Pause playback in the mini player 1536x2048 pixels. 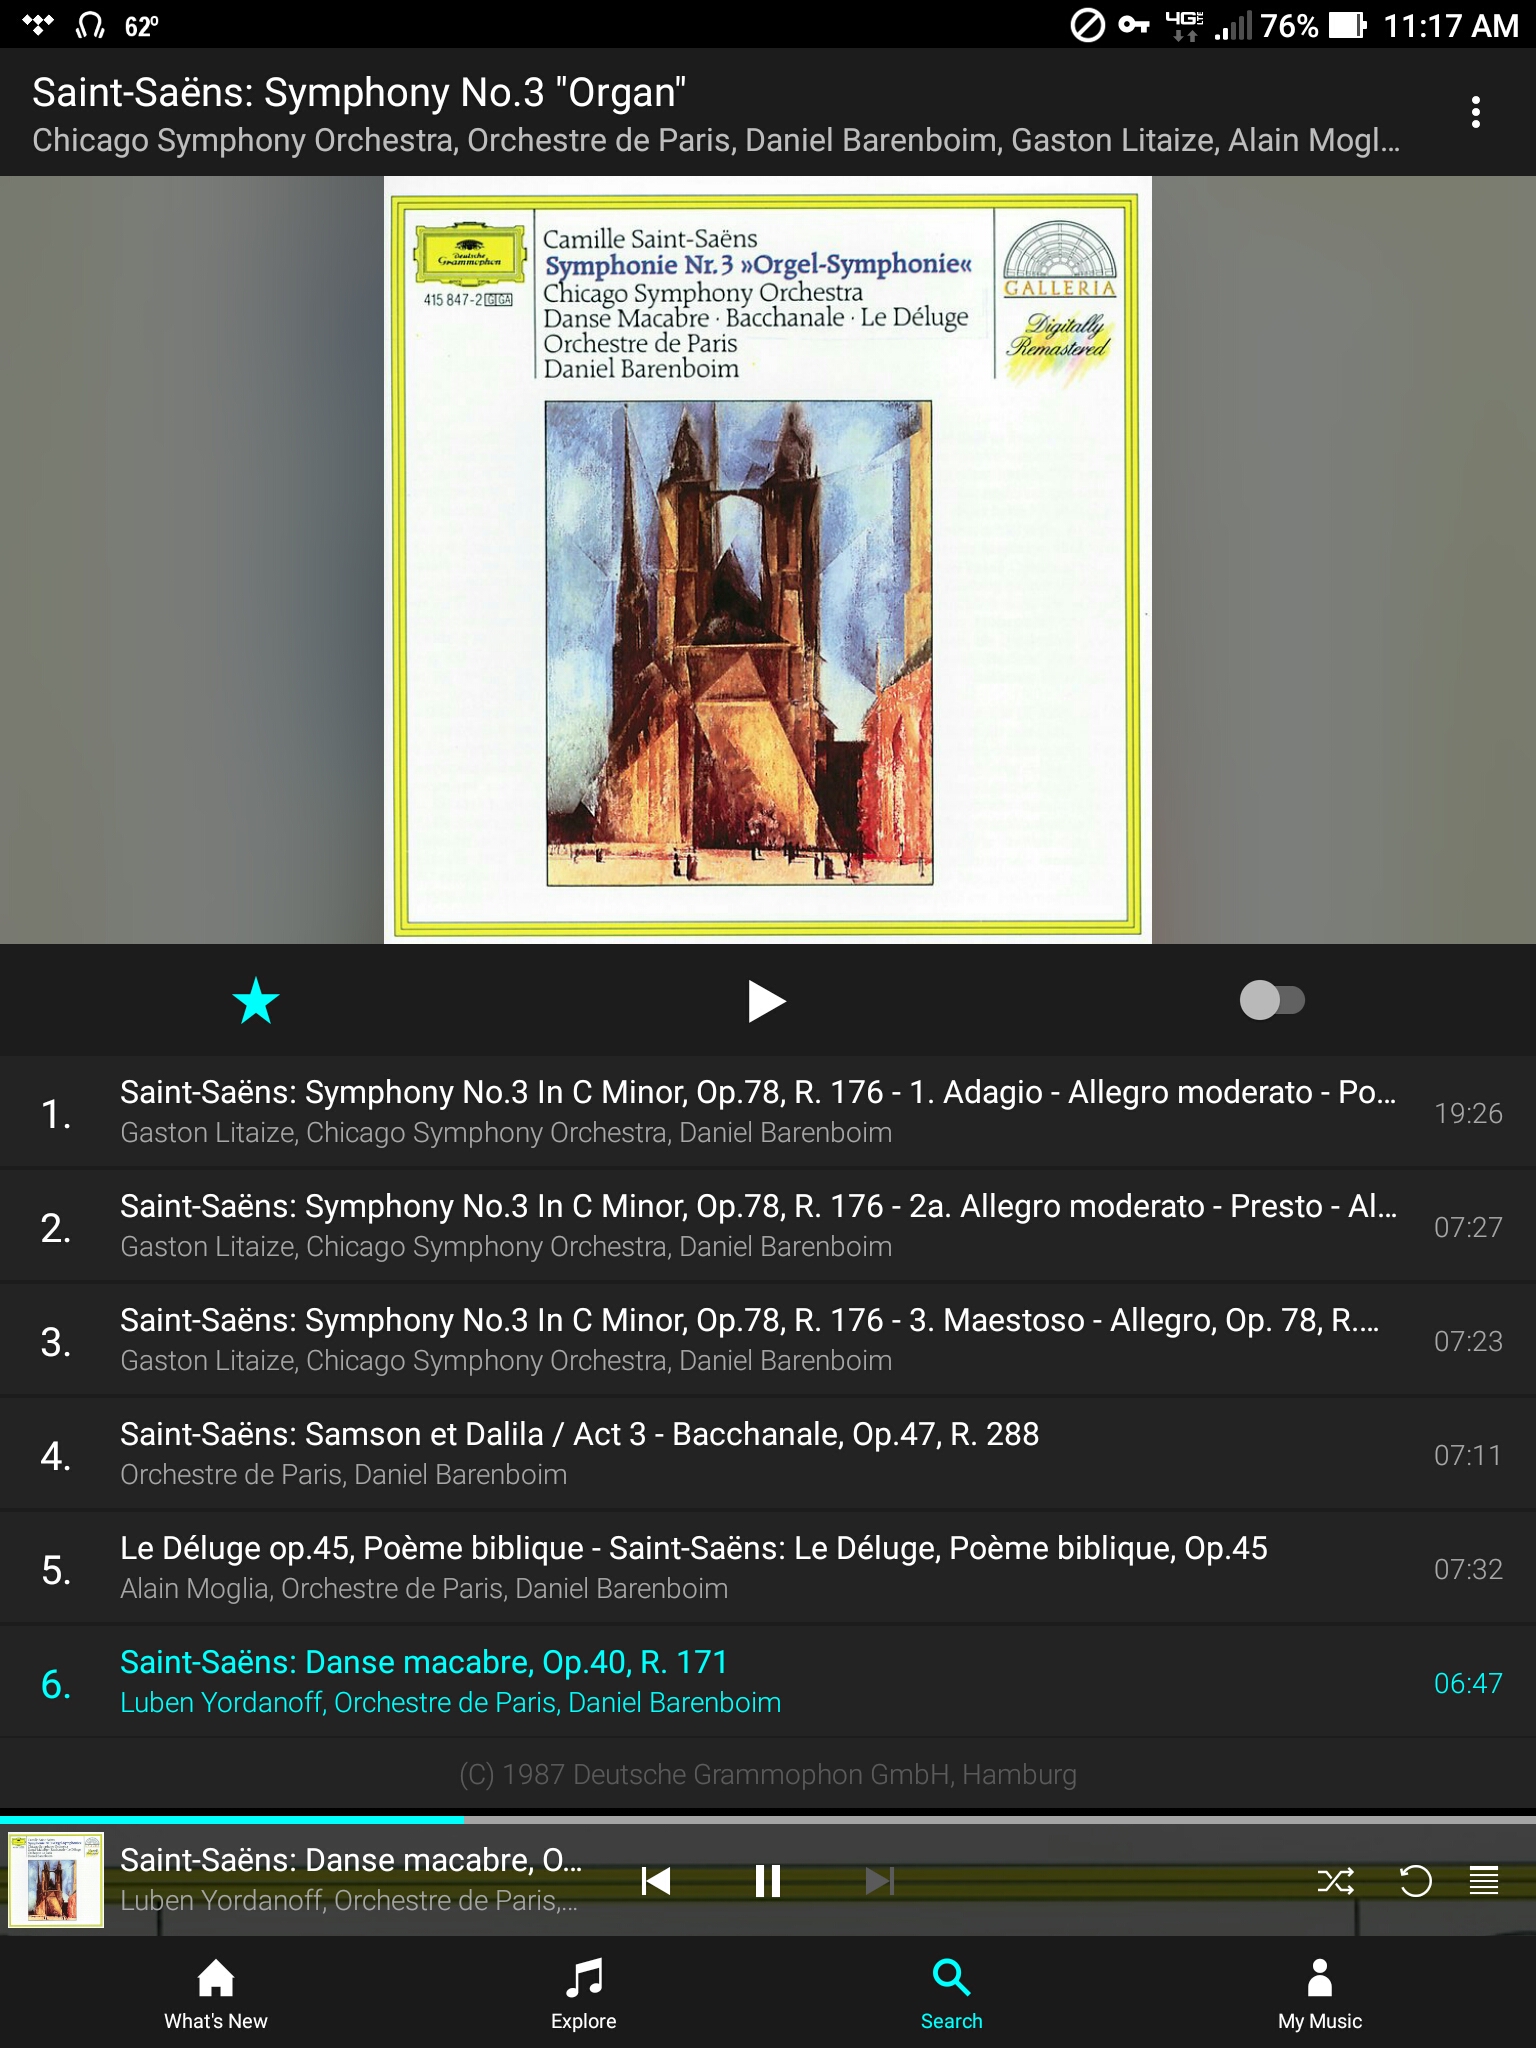click(x=768, y=1881)
